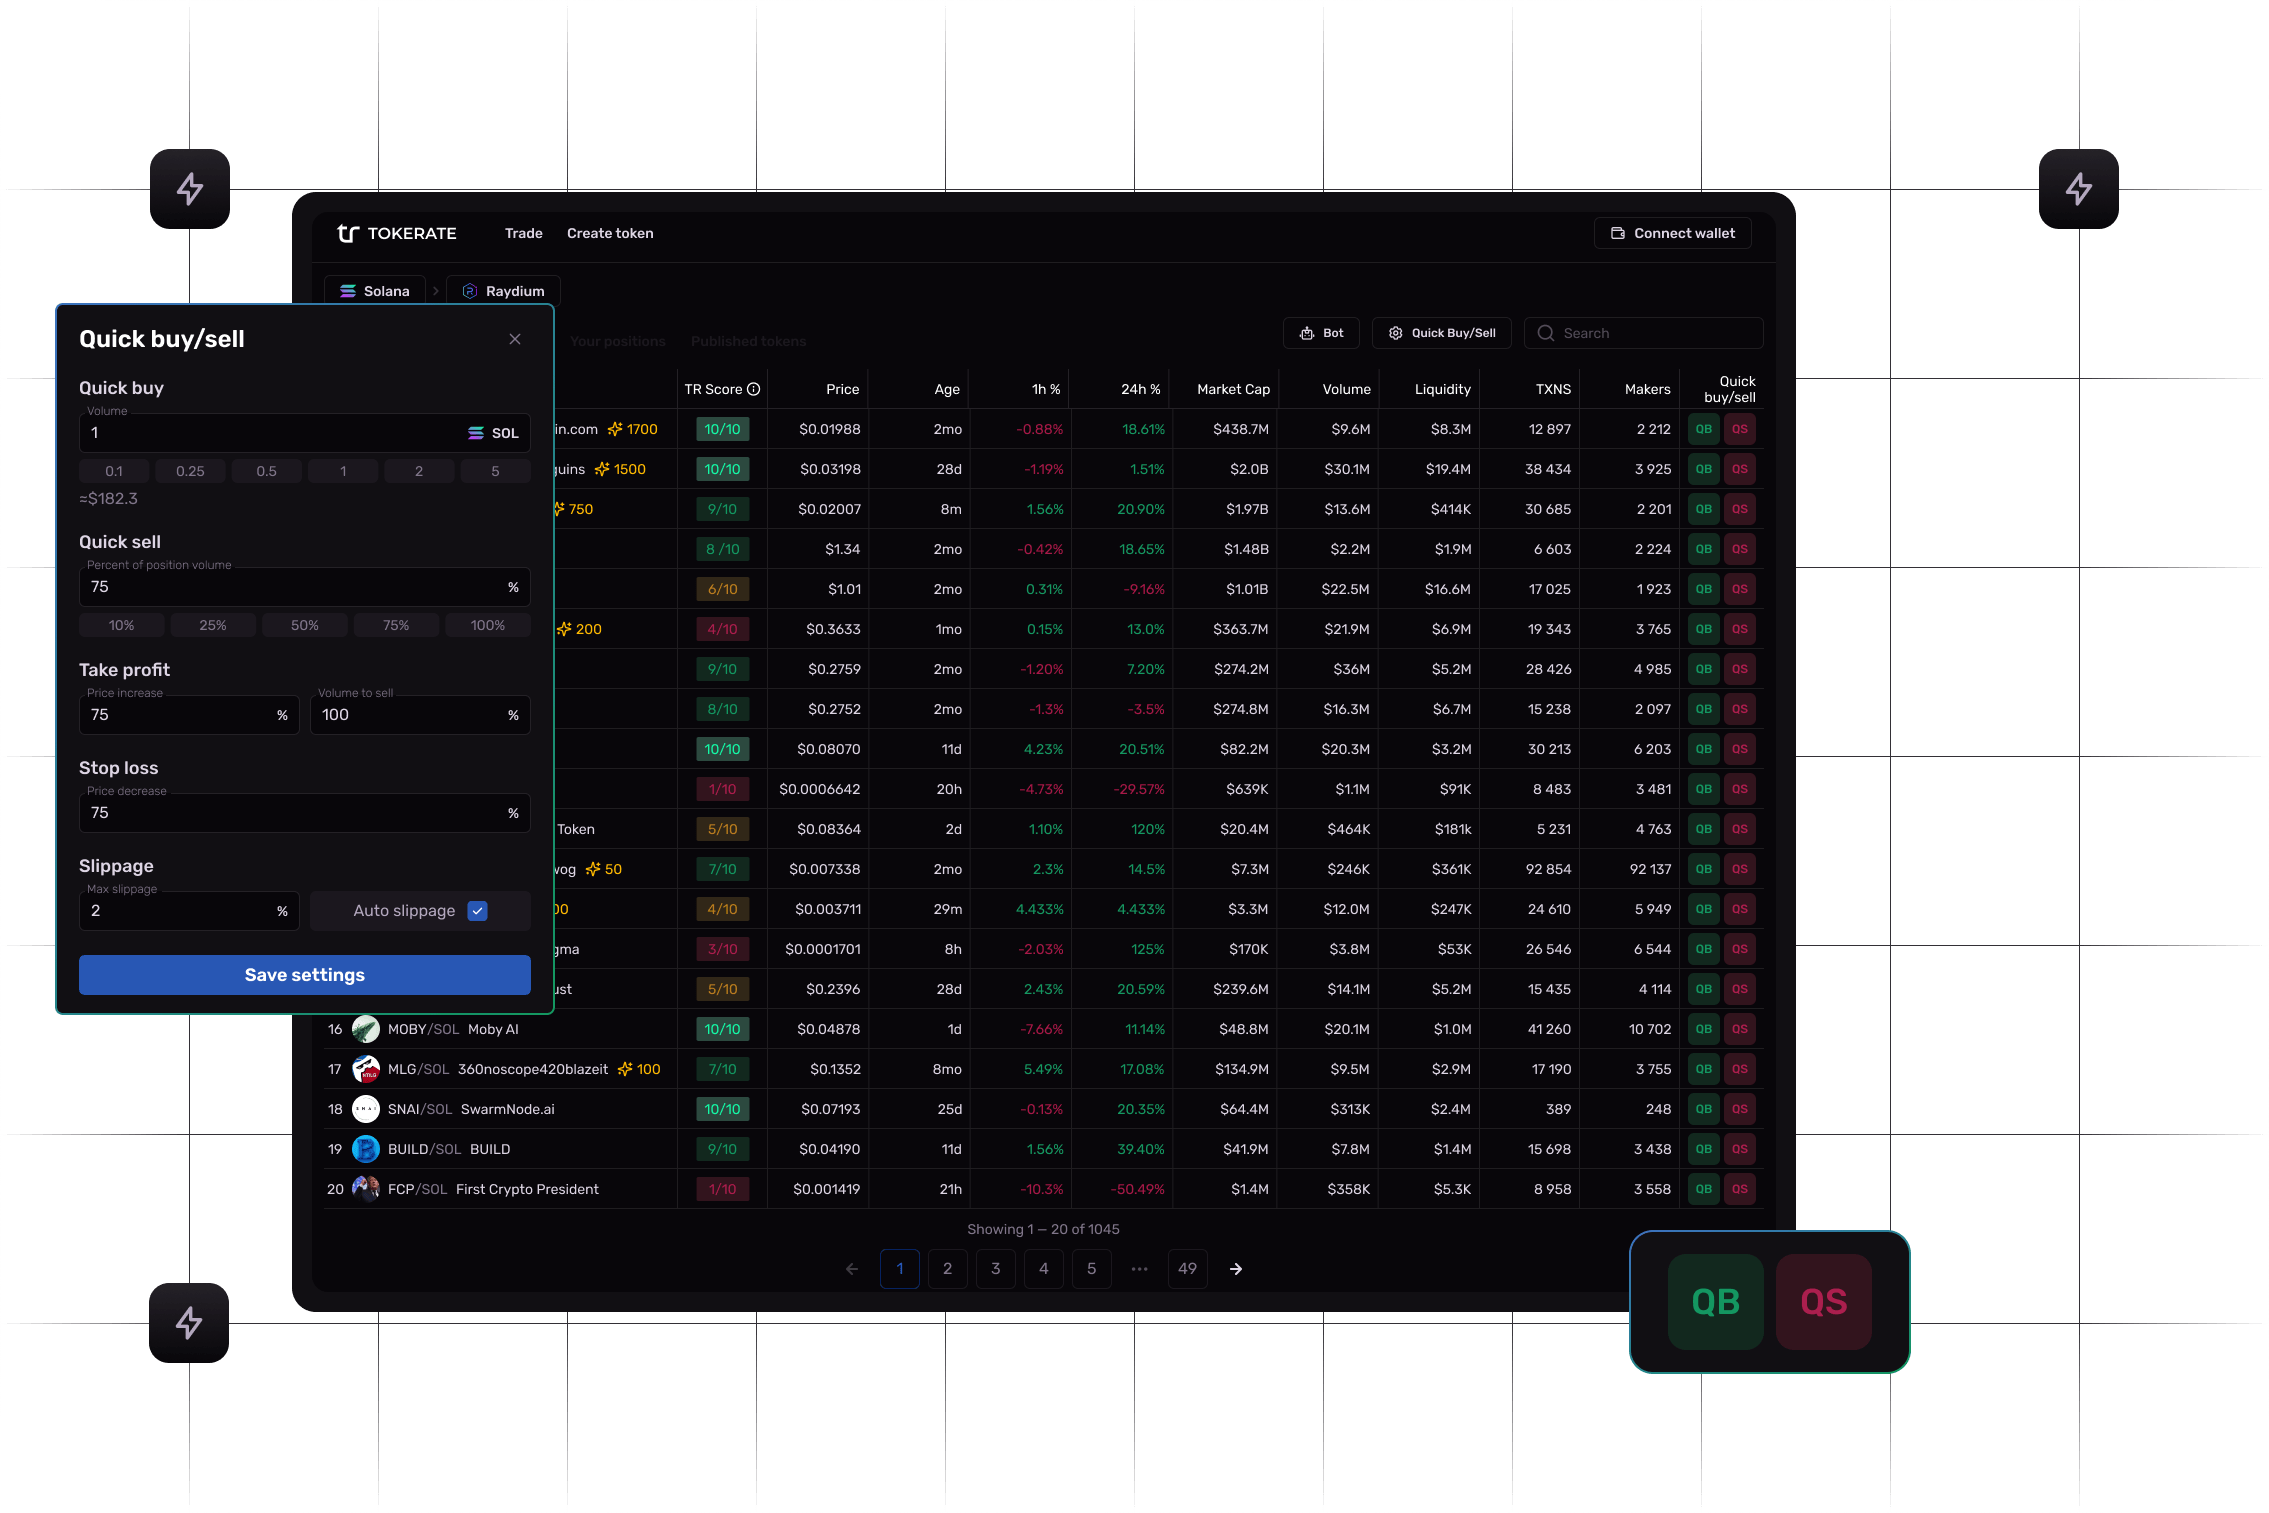Click the large QB button in the callout
Screen dimensions: 2269x1513
(1716, 1302)
